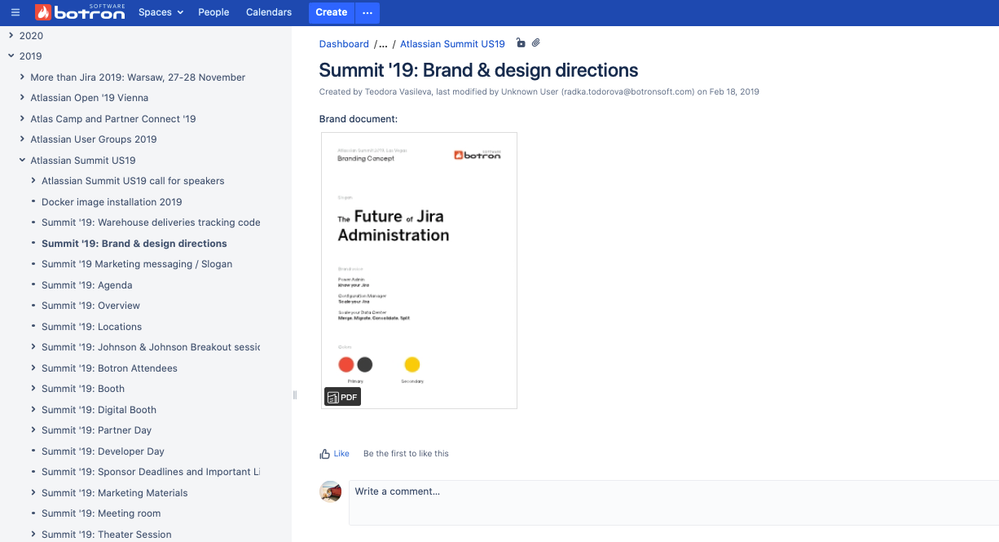Screen dimensions: 999x542
Task: Expand Summit '19: Botron Attendees node
Action: click(33, 368)
